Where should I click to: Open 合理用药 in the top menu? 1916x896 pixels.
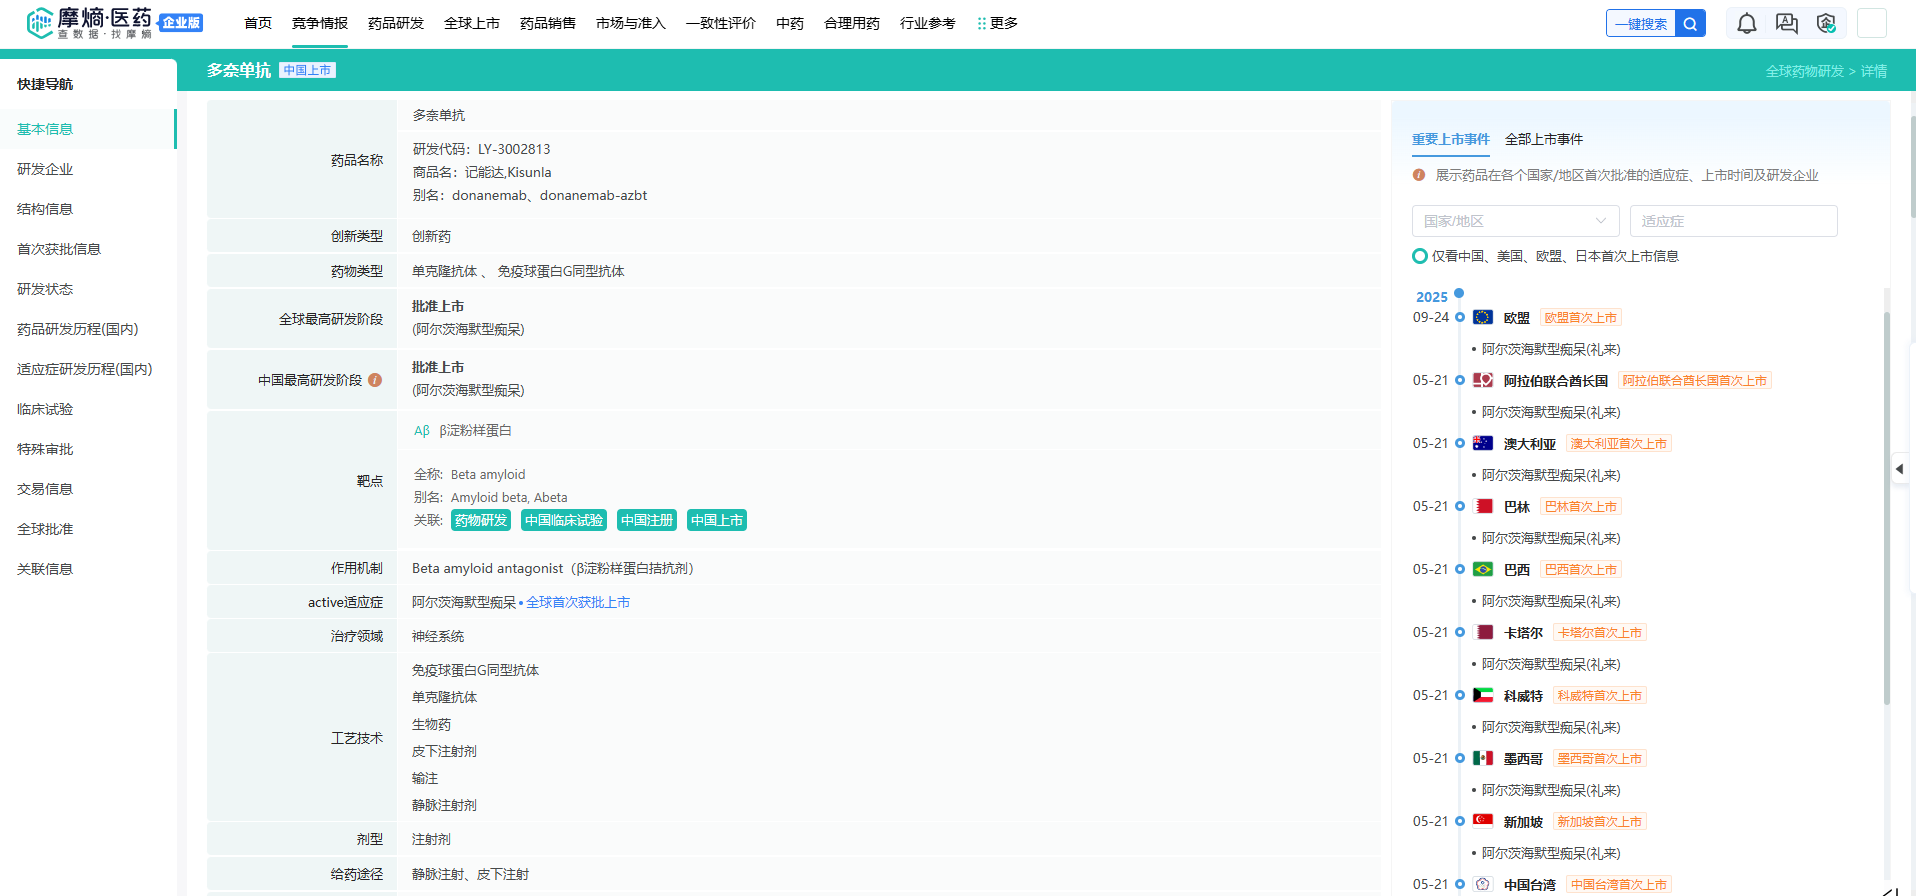[x=852, y=23]
